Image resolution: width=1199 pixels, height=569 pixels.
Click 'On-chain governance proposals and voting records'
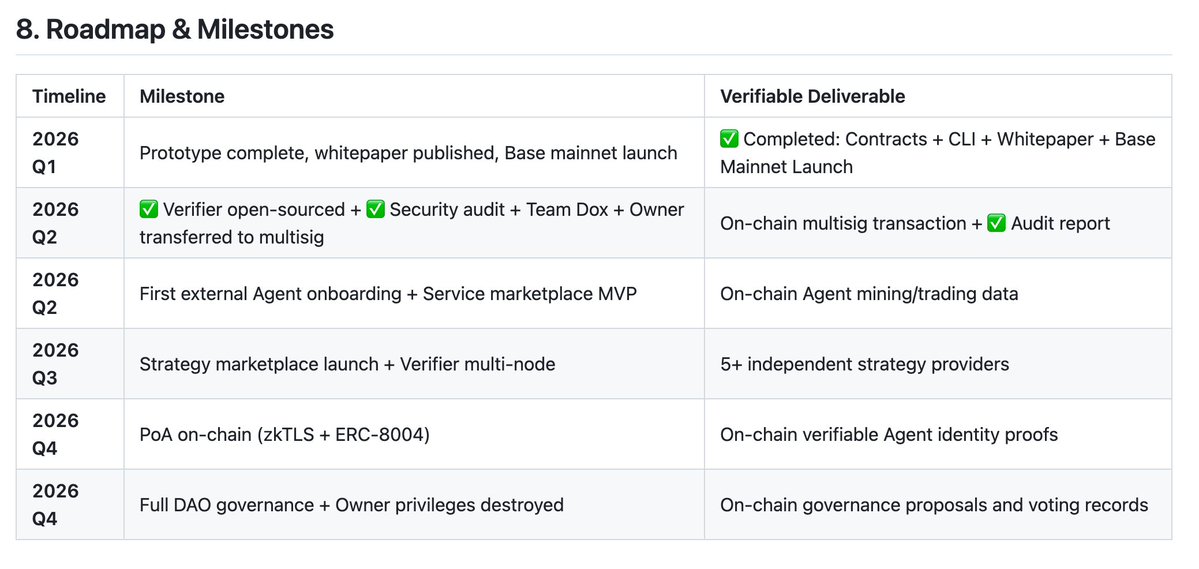pos(934,505)
